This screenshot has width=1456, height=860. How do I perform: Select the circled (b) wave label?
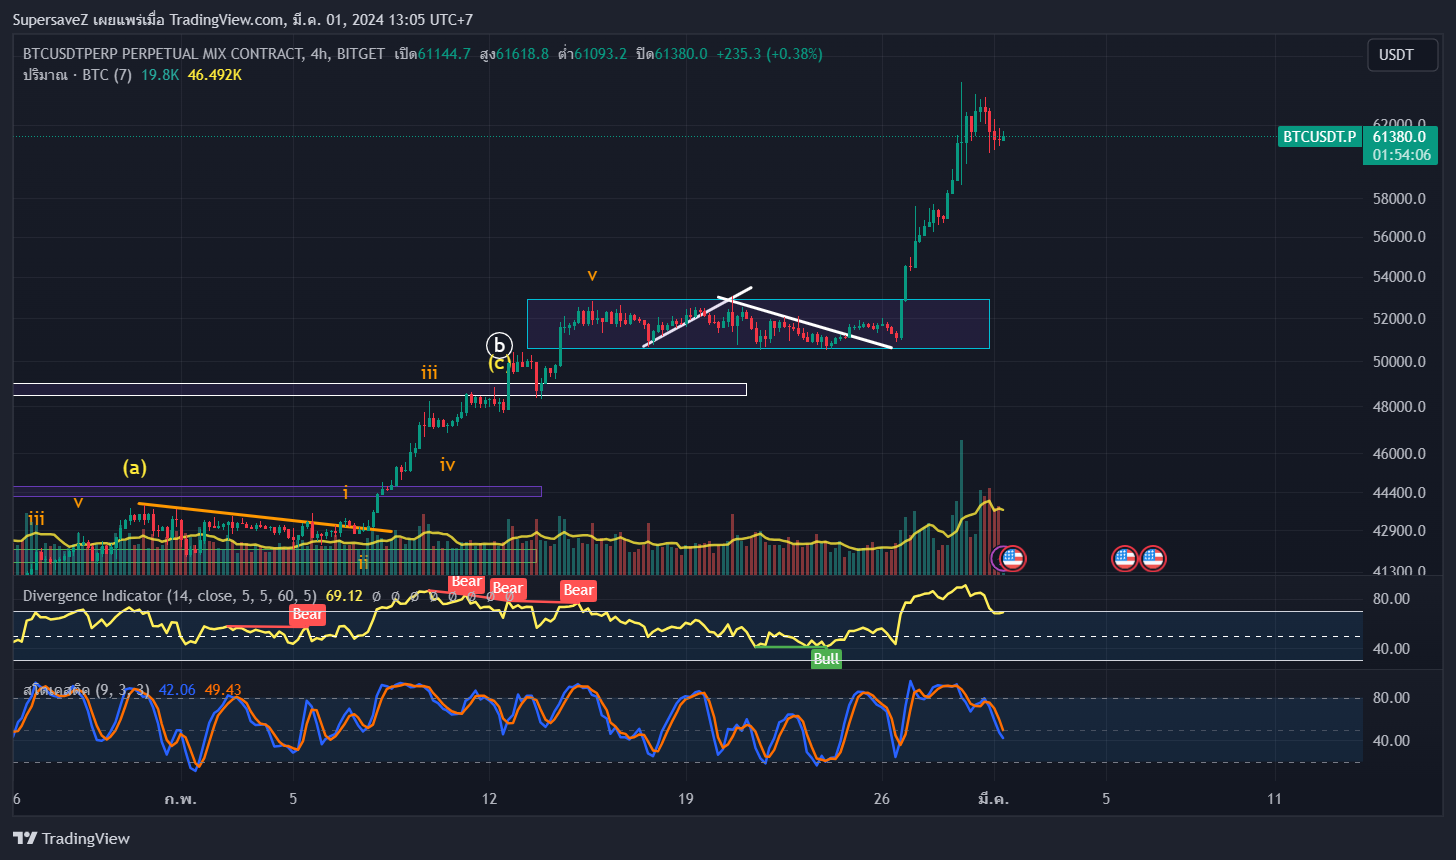(x=499, y=345)
